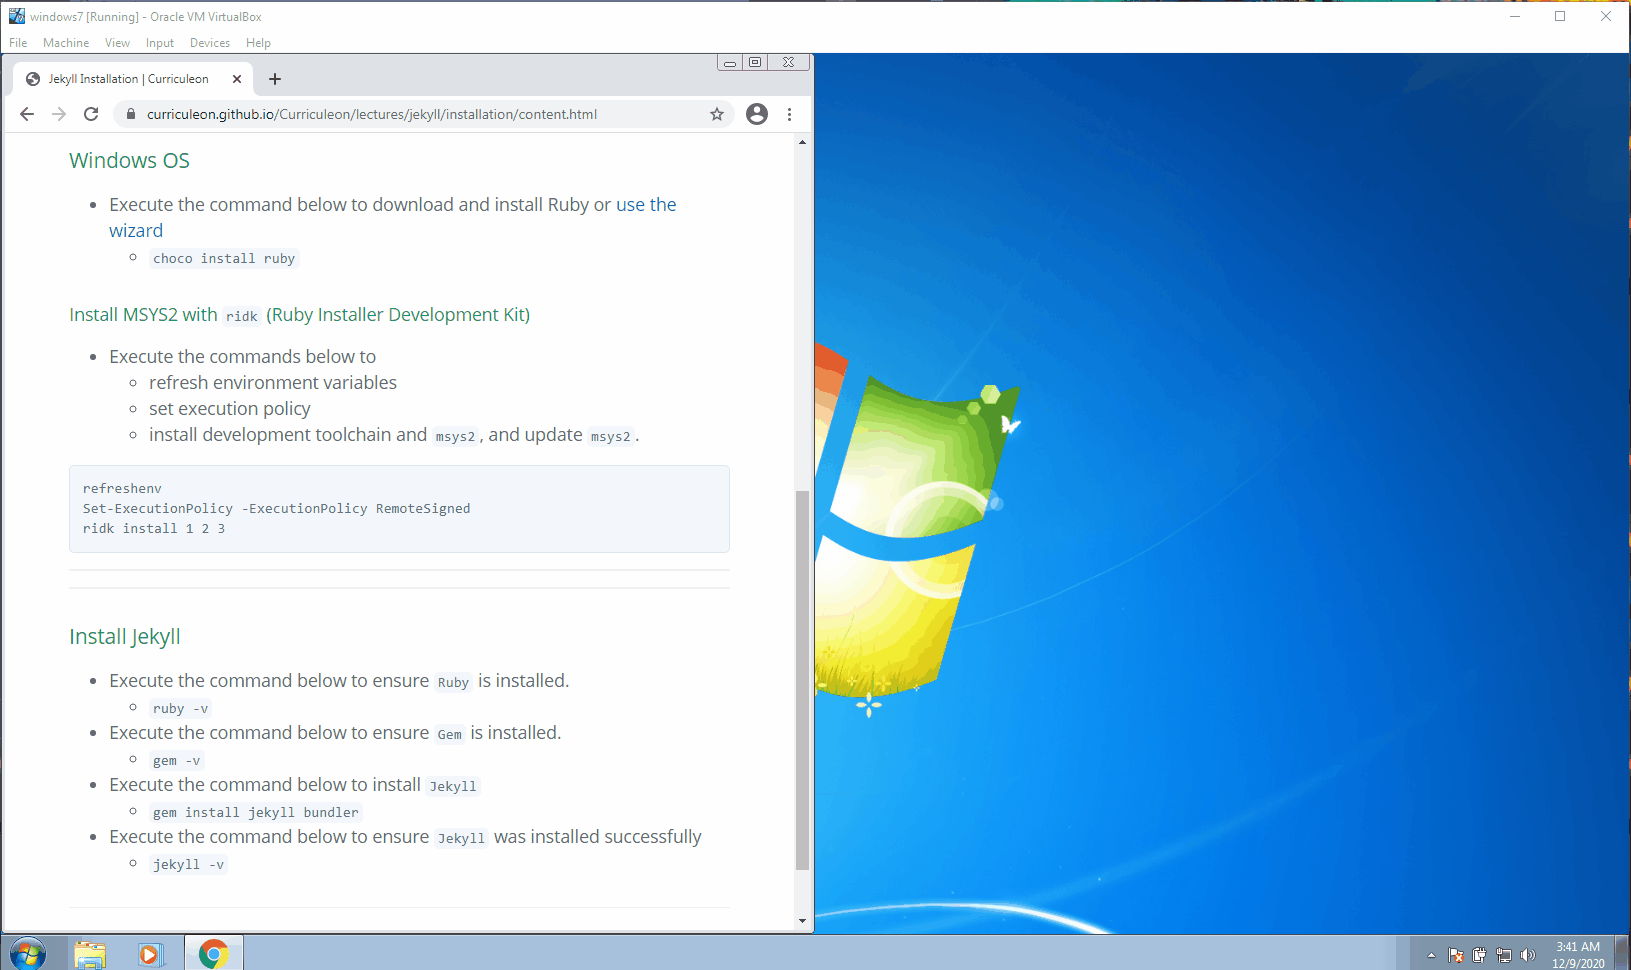The height and width of the screenshot is (970, 1631).
Task: Click the padlock icon in the address bar
Action: pyautogui.click(x=130, y=114)
